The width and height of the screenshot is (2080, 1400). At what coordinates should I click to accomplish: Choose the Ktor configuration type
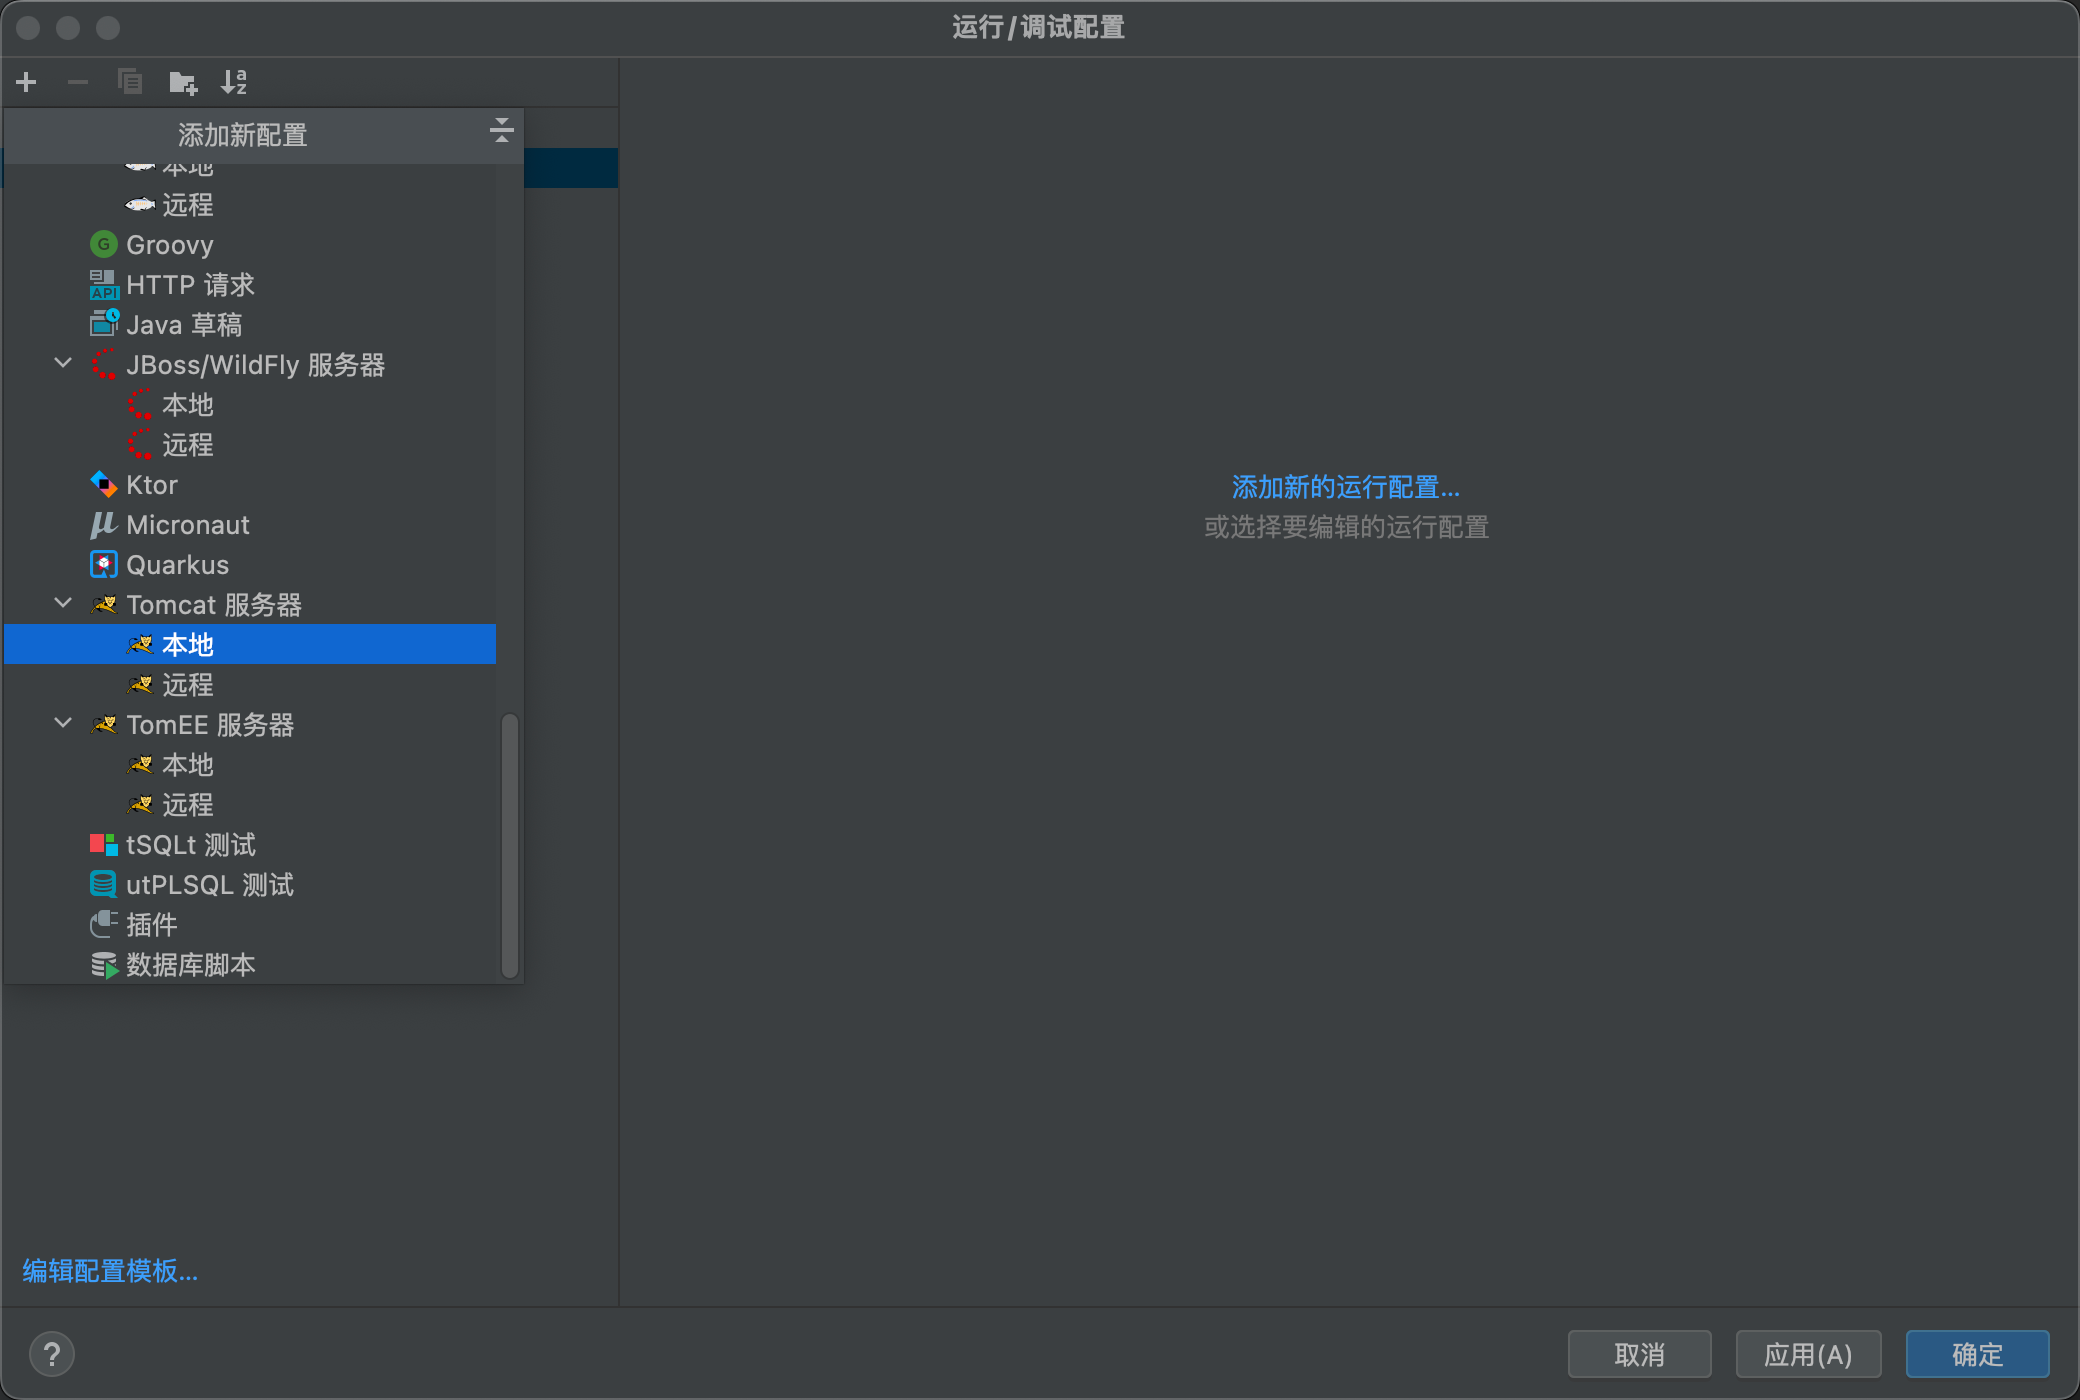(250, 484)
